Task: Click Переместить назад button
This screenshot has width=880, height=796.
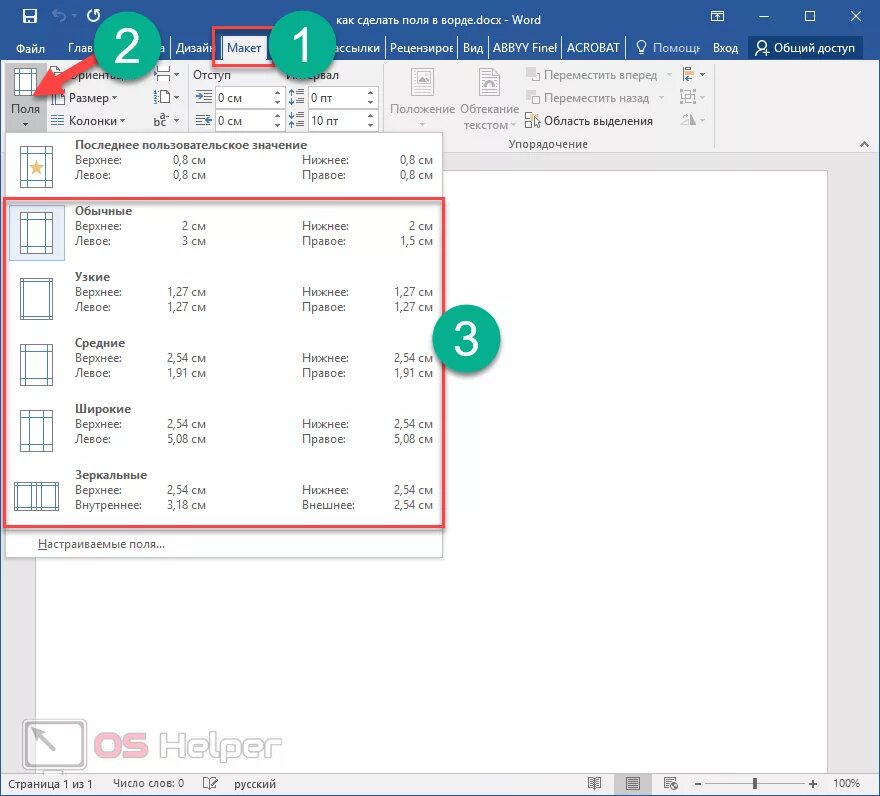Action: [x=594, y=98]
